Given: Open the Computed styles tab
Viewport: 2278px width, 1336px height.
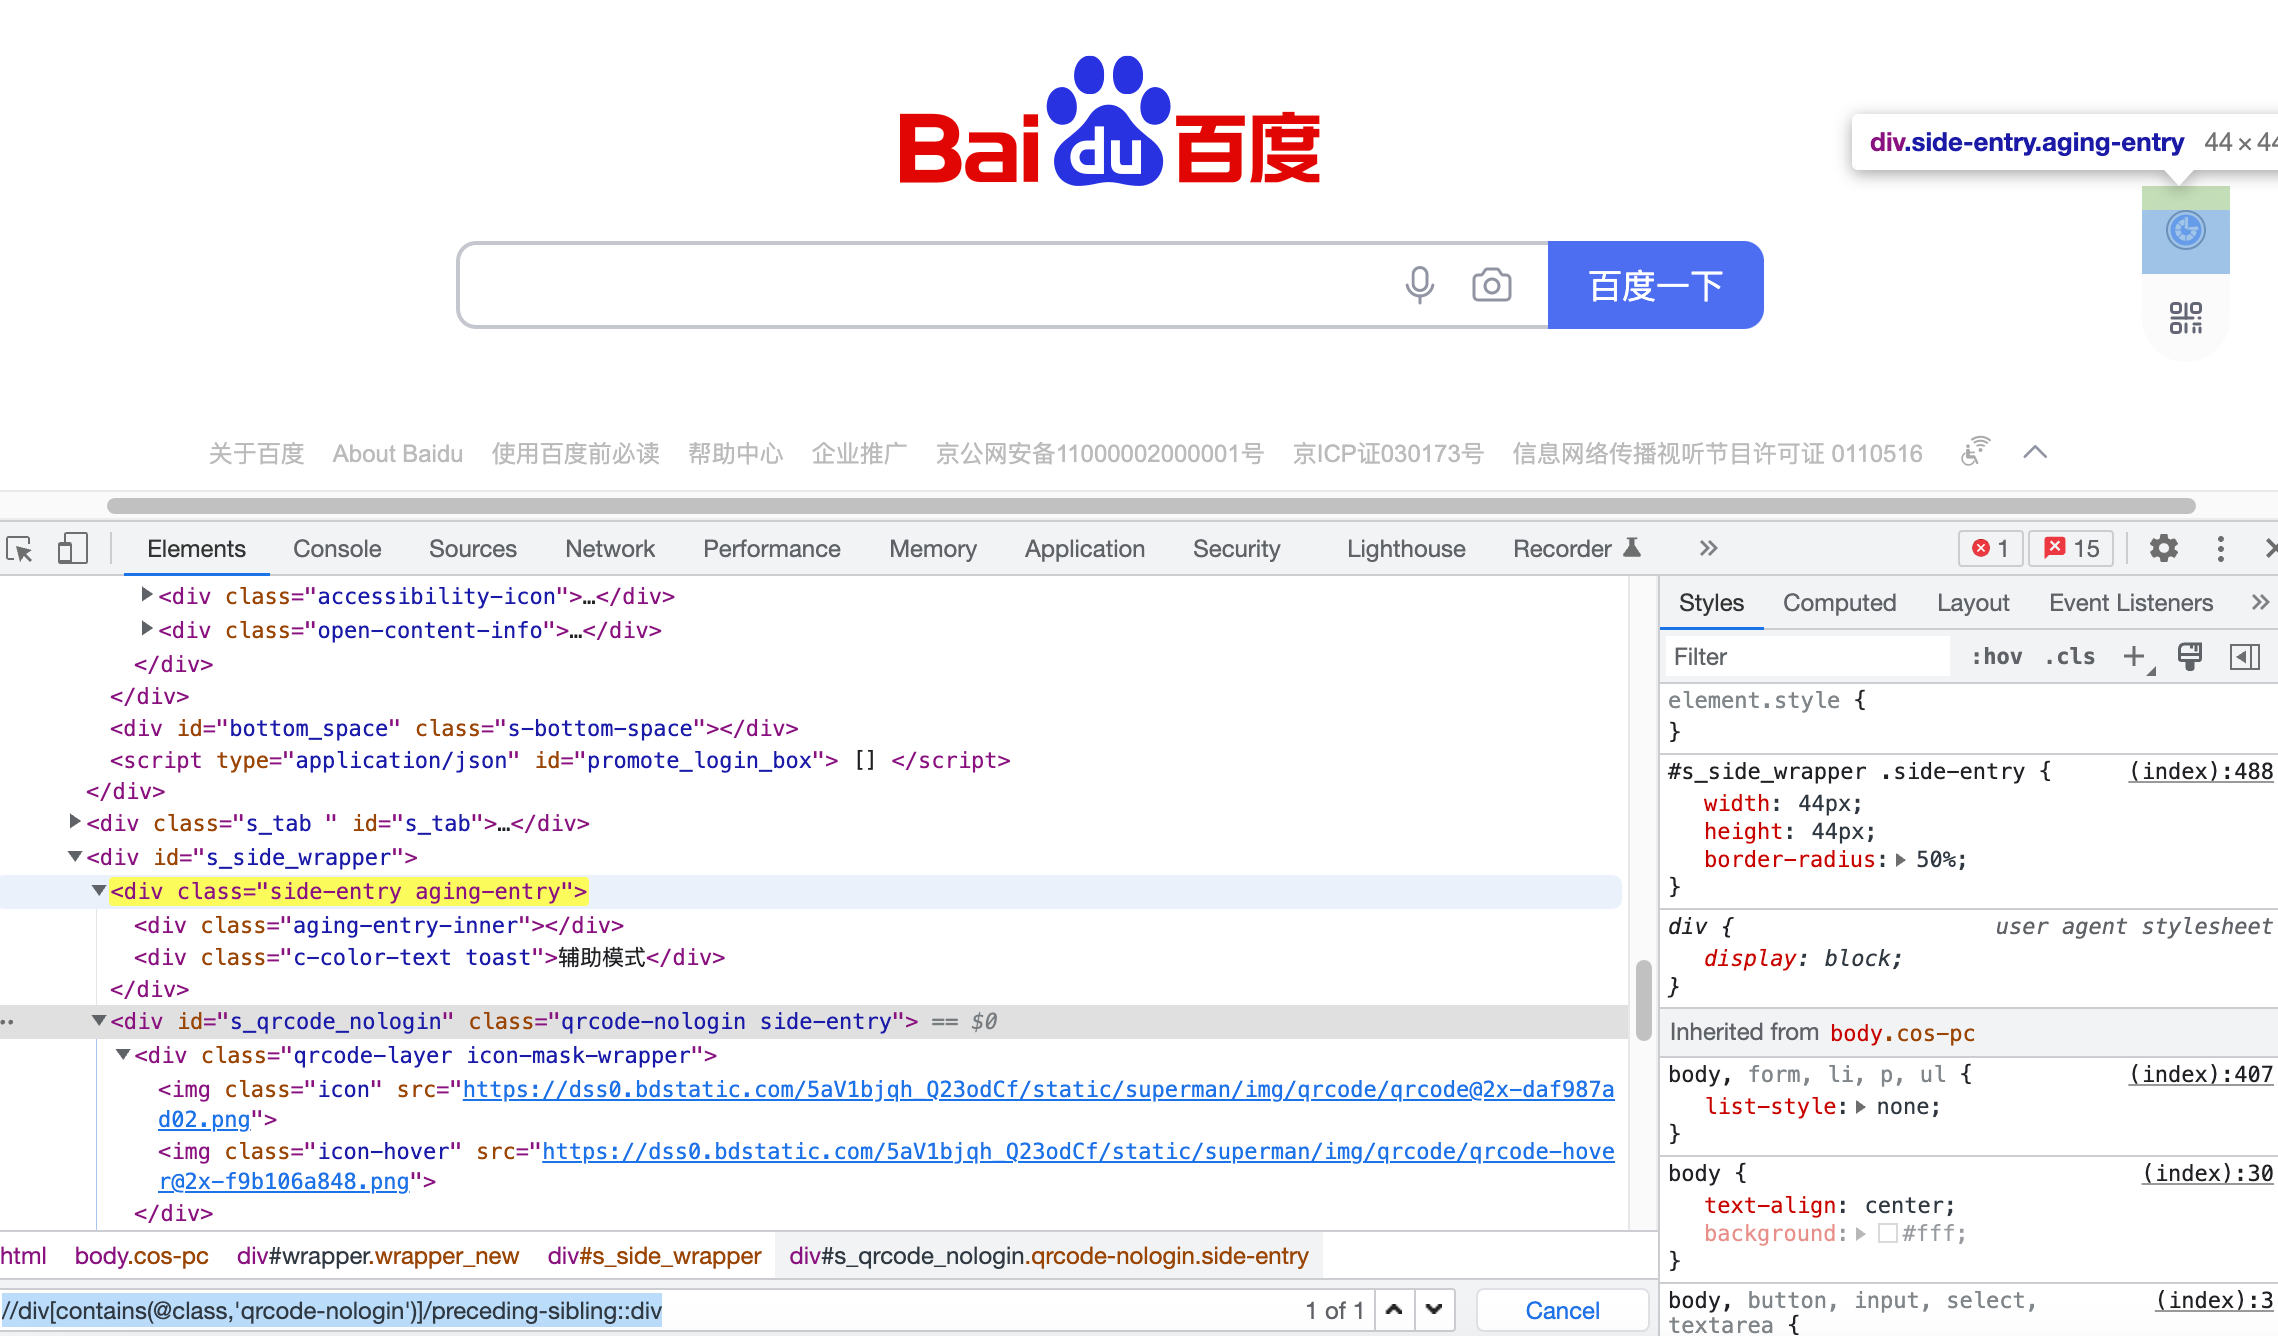Looking at the screenshot, I should 1839,603.
